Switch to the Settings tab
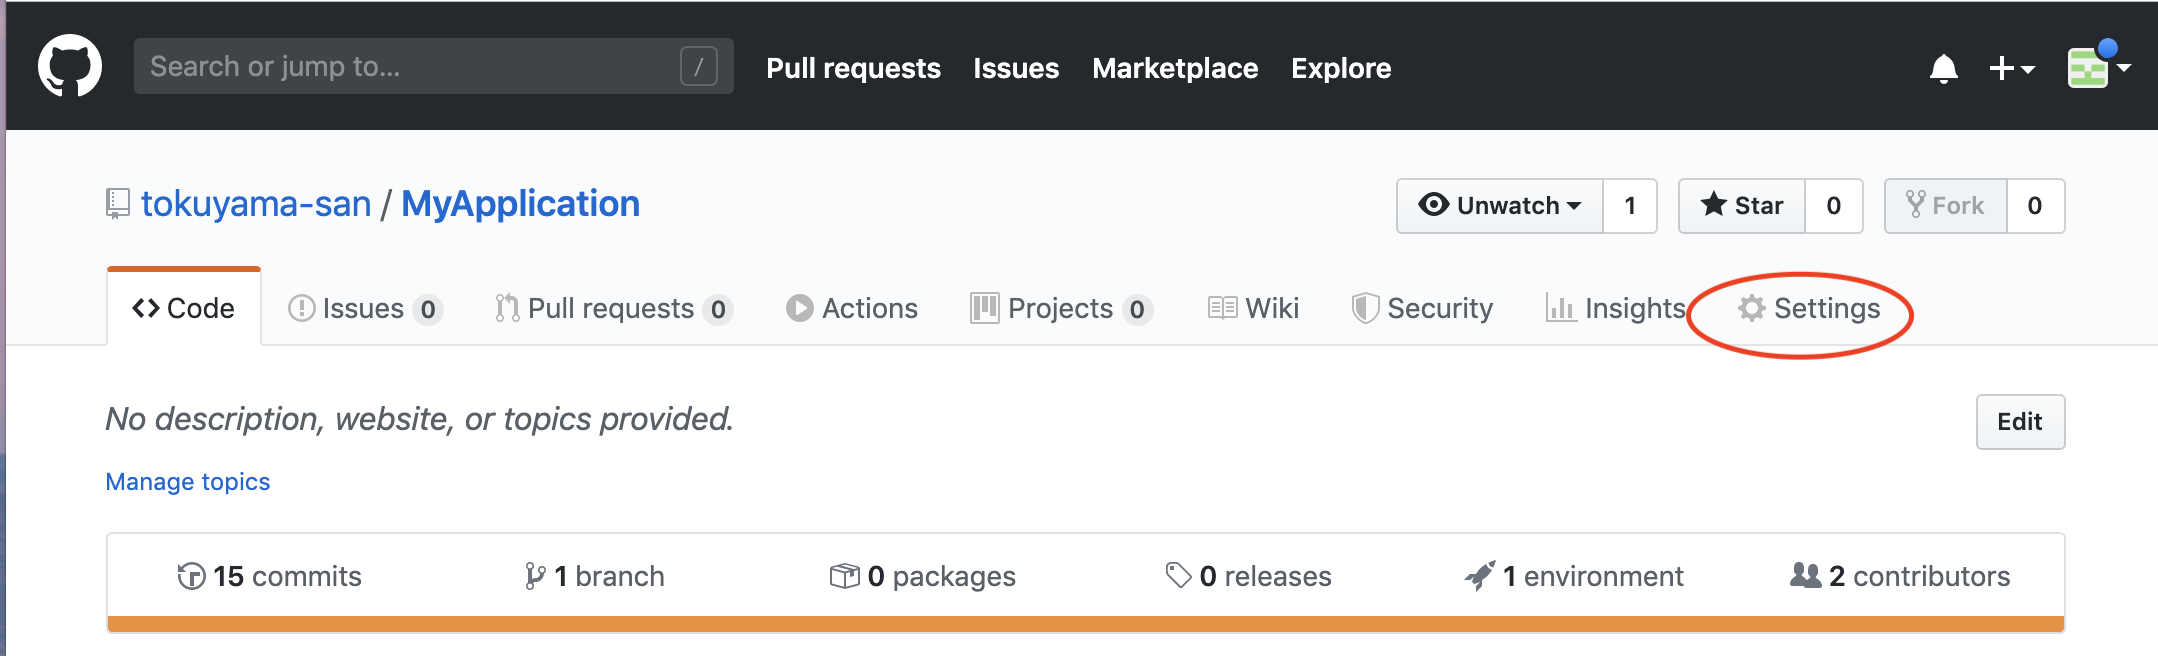Screen dimensions: 2158x656 click(x=1809, y=309)
